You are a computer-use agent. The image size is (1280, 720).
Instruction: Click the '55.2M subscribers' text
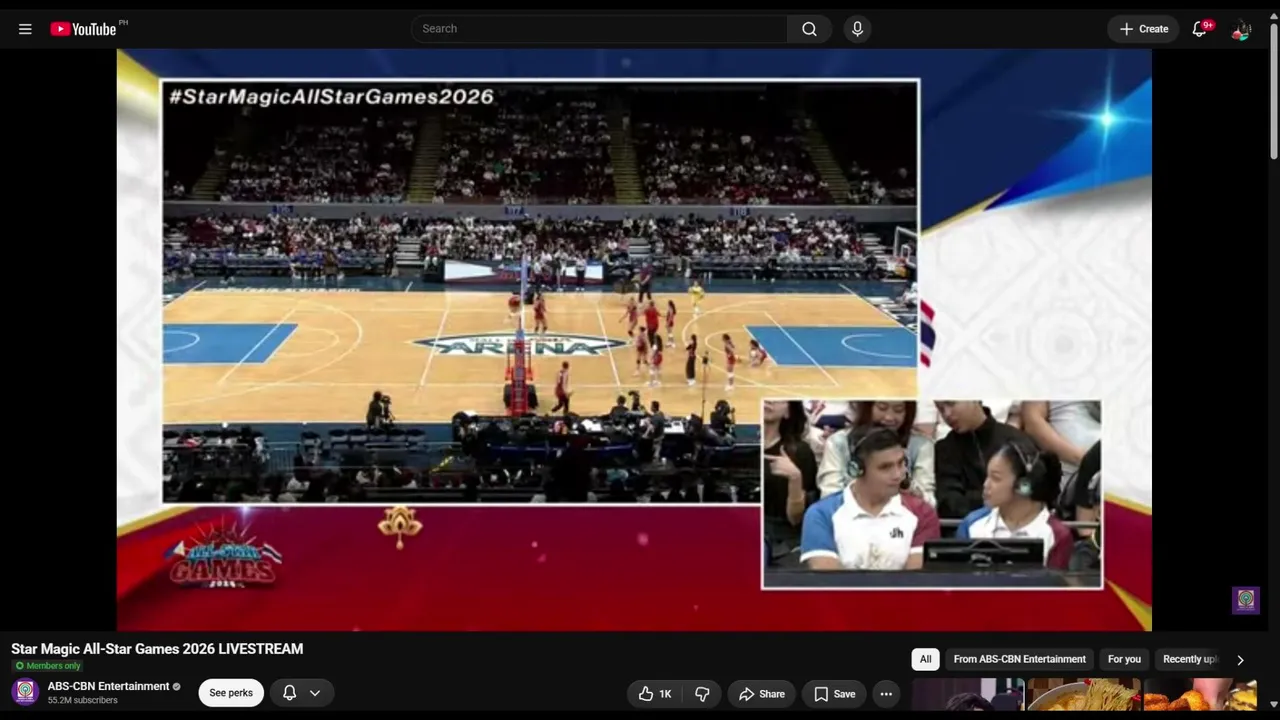(x=82, y=700)
